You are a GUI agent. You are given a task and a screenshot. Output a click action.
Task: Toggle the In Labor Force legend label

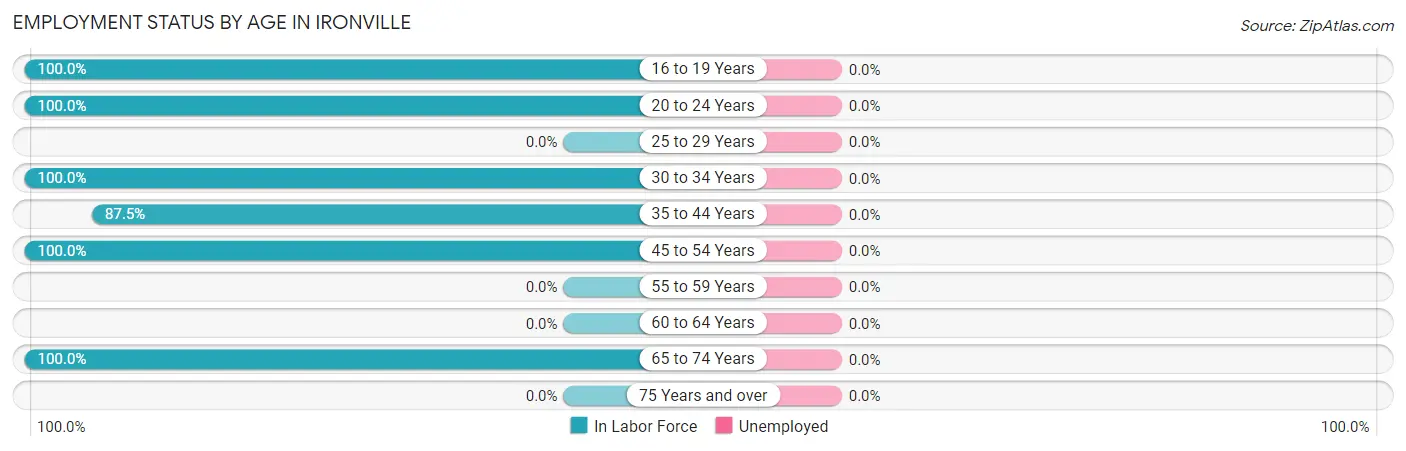[645, 426]
